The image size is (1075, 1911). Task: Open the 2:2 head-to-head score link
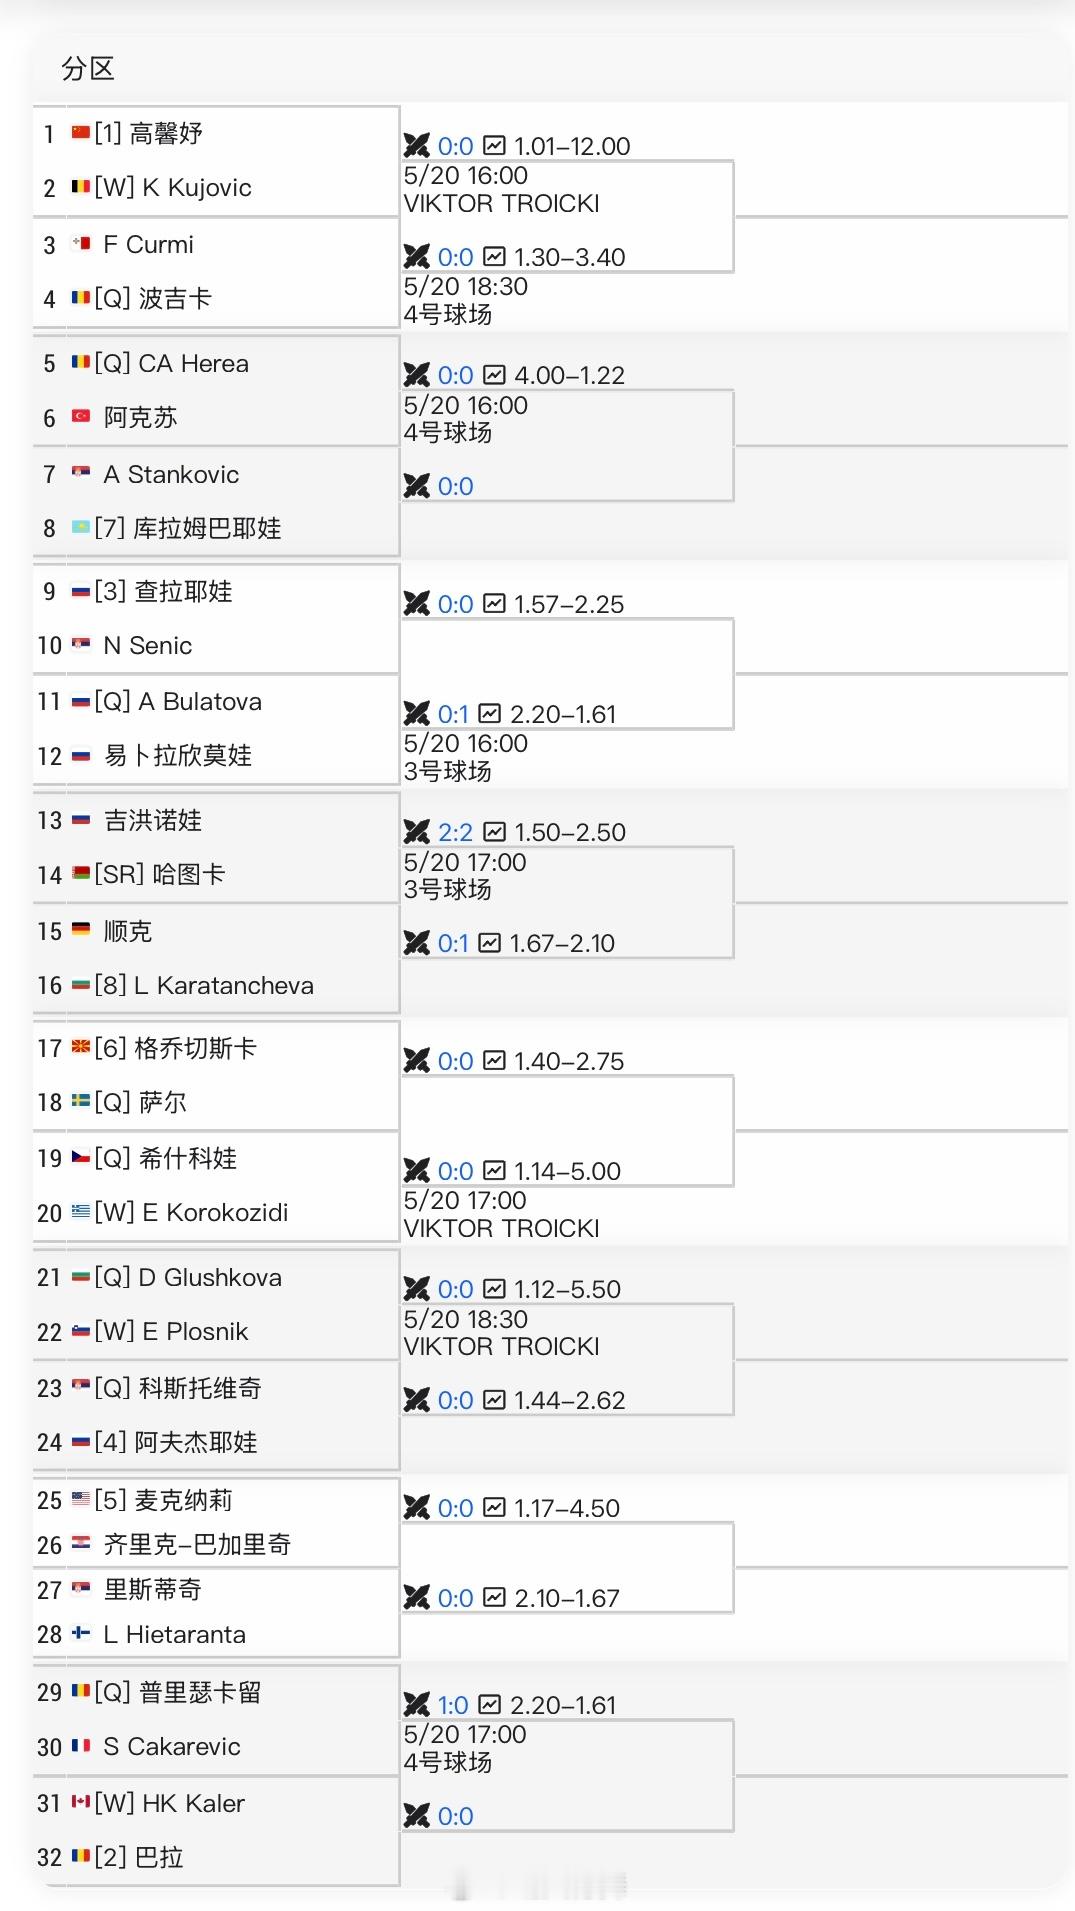(x=455, y=832)
